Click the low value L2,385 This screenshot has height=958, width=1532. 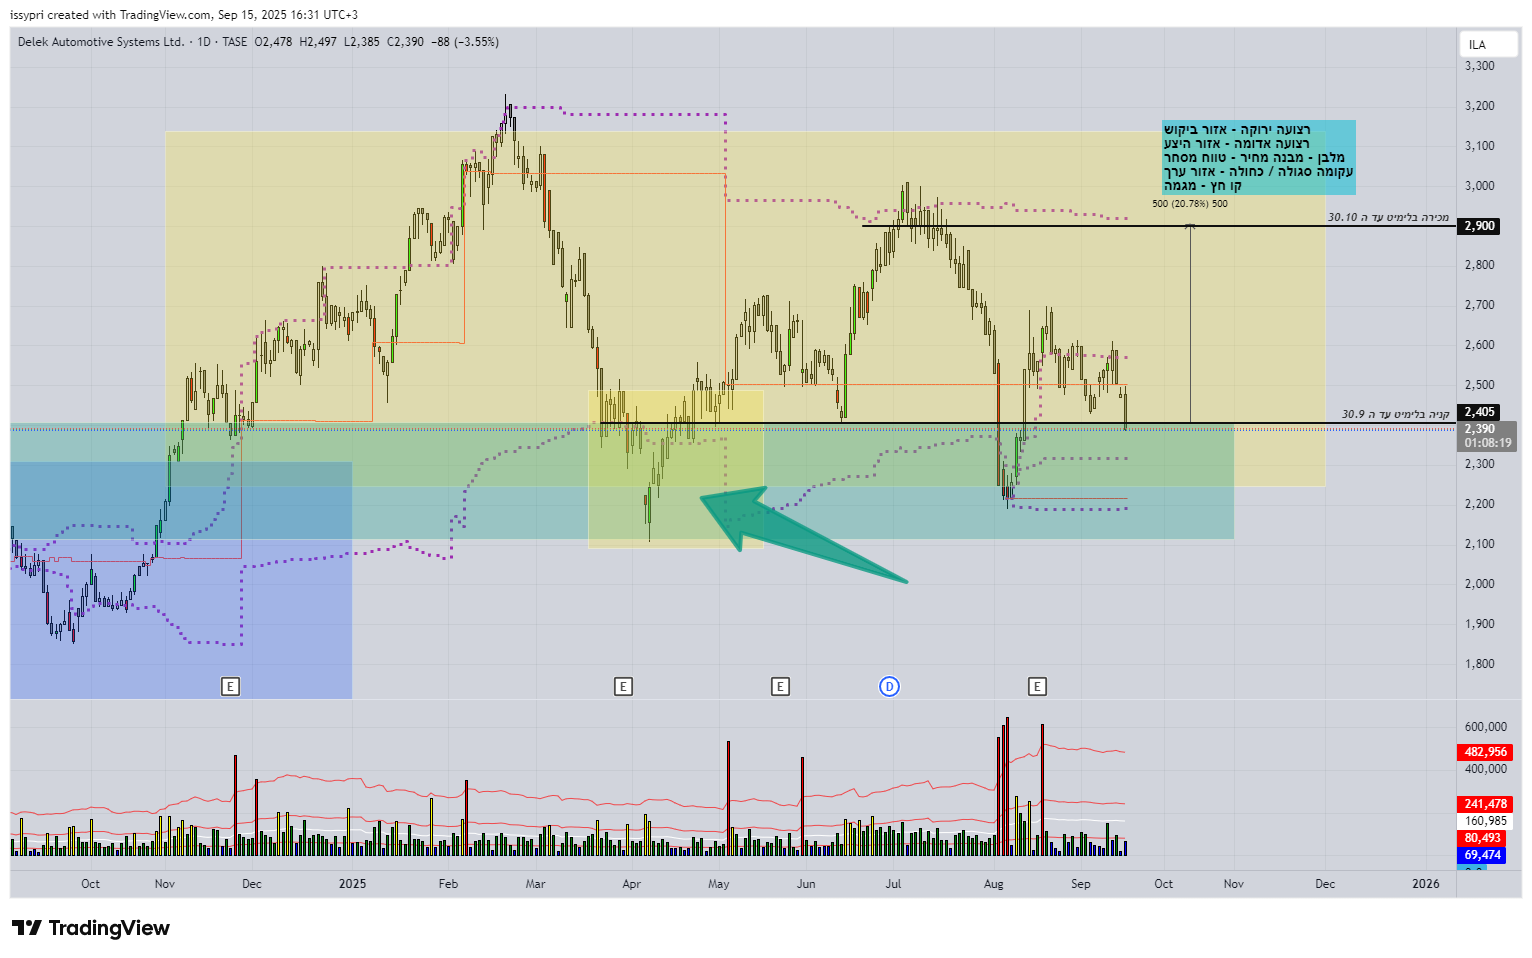[x=362, y=42]
